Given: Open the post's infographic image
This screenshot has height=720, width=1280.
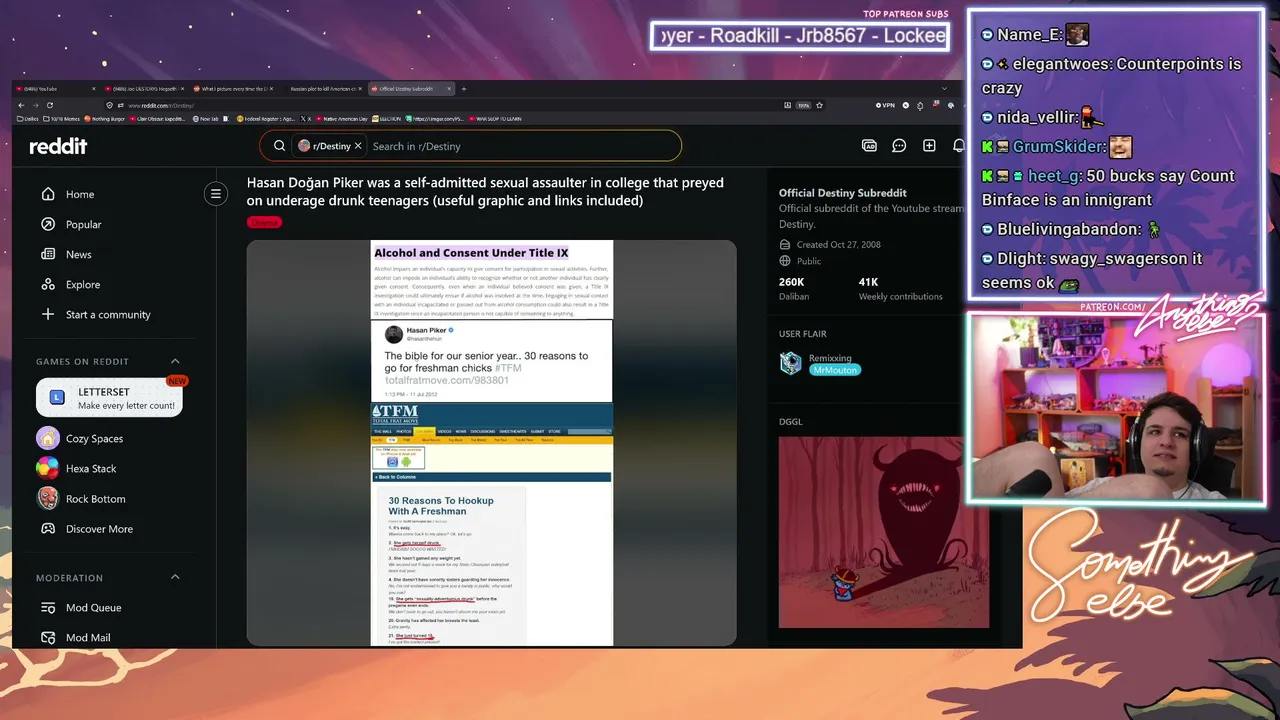Looking at the screenshot, I should click(x=492, y=443).
